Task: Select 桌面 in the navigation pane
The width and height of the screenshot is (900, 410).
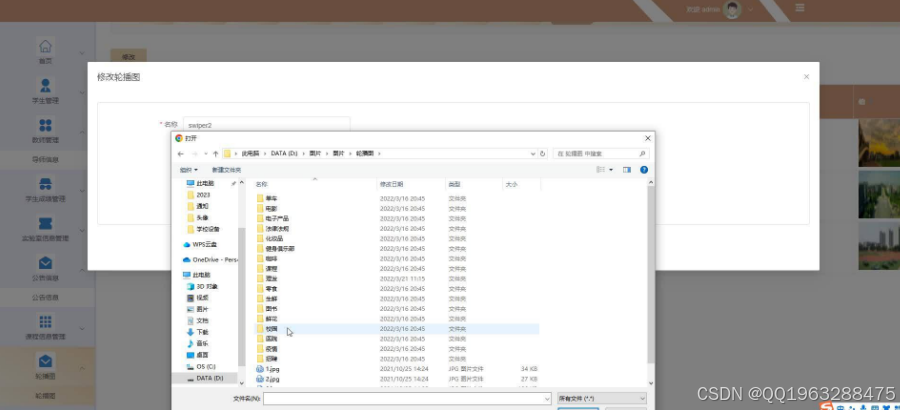Action: tap(198, 355)
